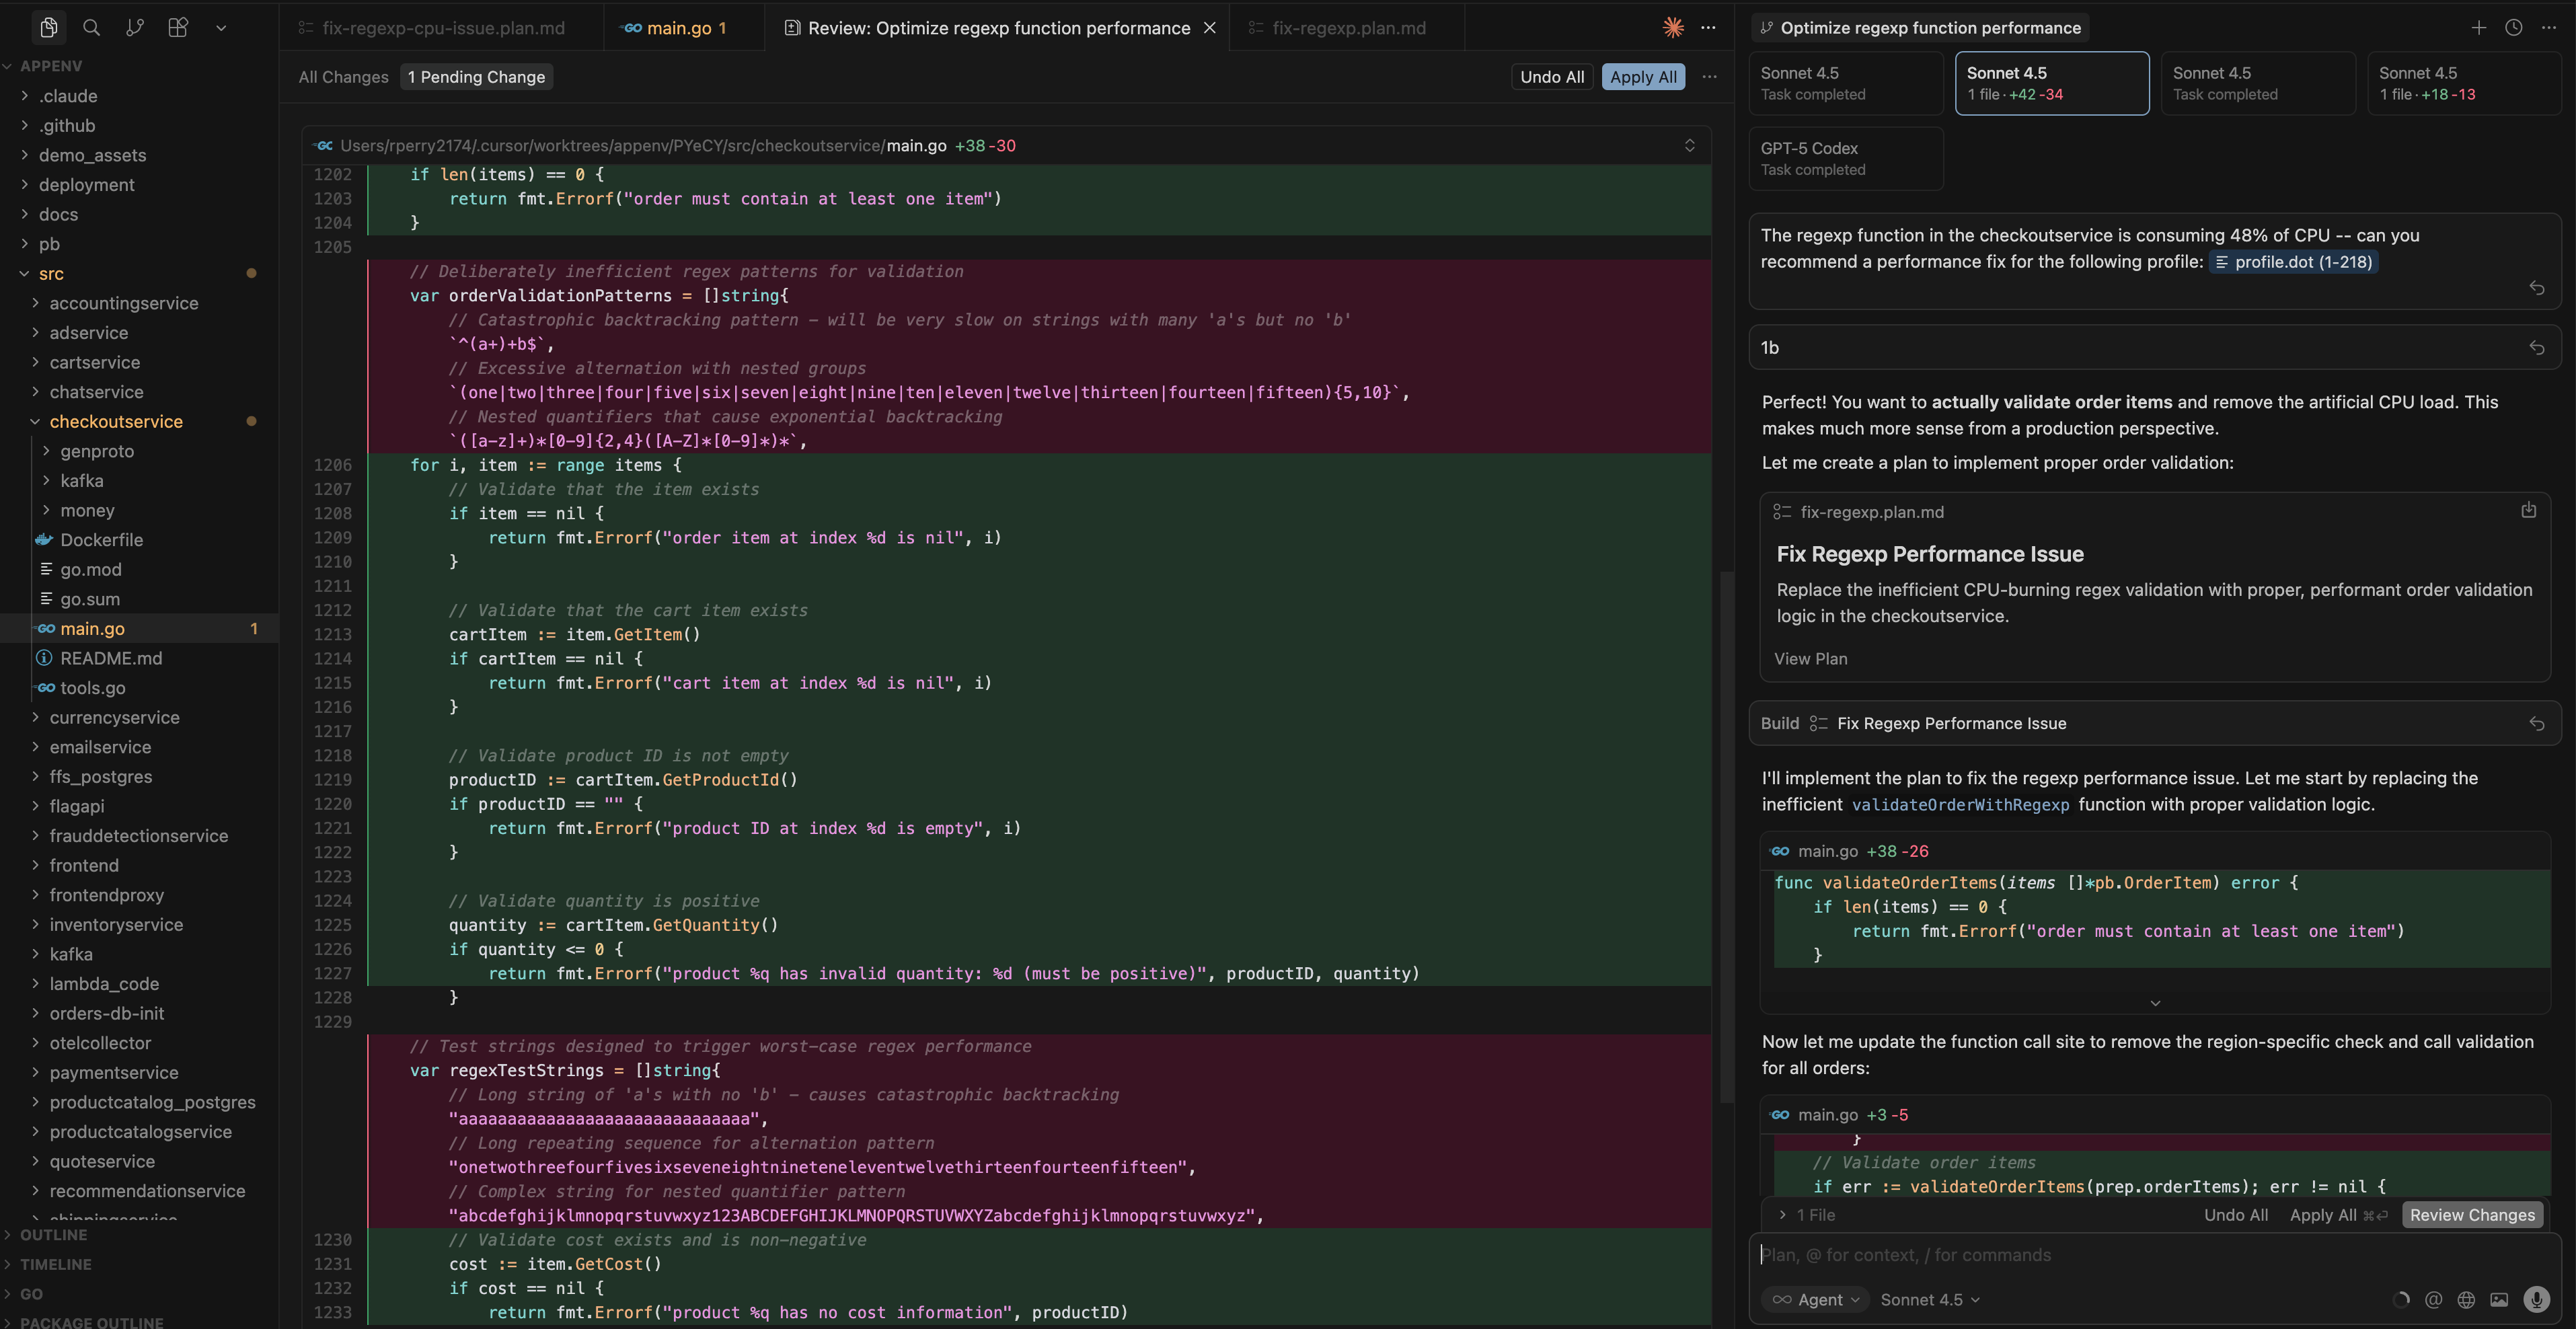Viewport: 2576px width, 1329px height.
Task: Revert the Build message arrow icon
Action: [x=2536, y=724]
